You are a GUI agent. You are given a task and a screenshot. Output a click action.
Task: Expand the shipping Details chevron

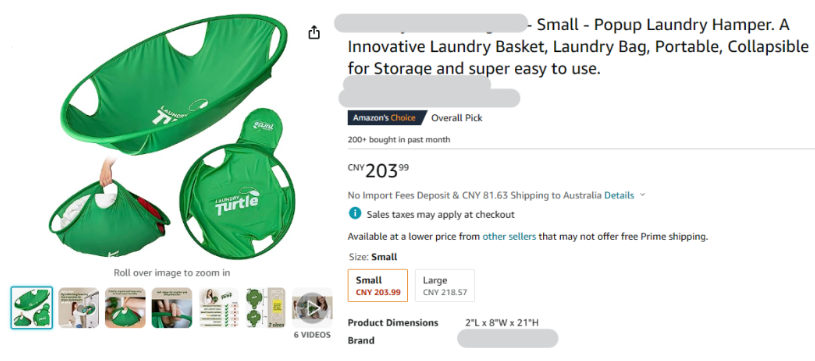pyautogui.click(x=642, y=195)
